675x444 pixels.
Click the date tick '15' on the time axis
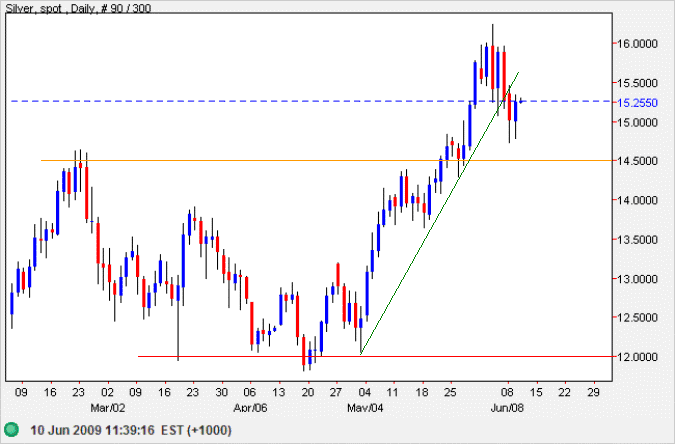point(536,392)
